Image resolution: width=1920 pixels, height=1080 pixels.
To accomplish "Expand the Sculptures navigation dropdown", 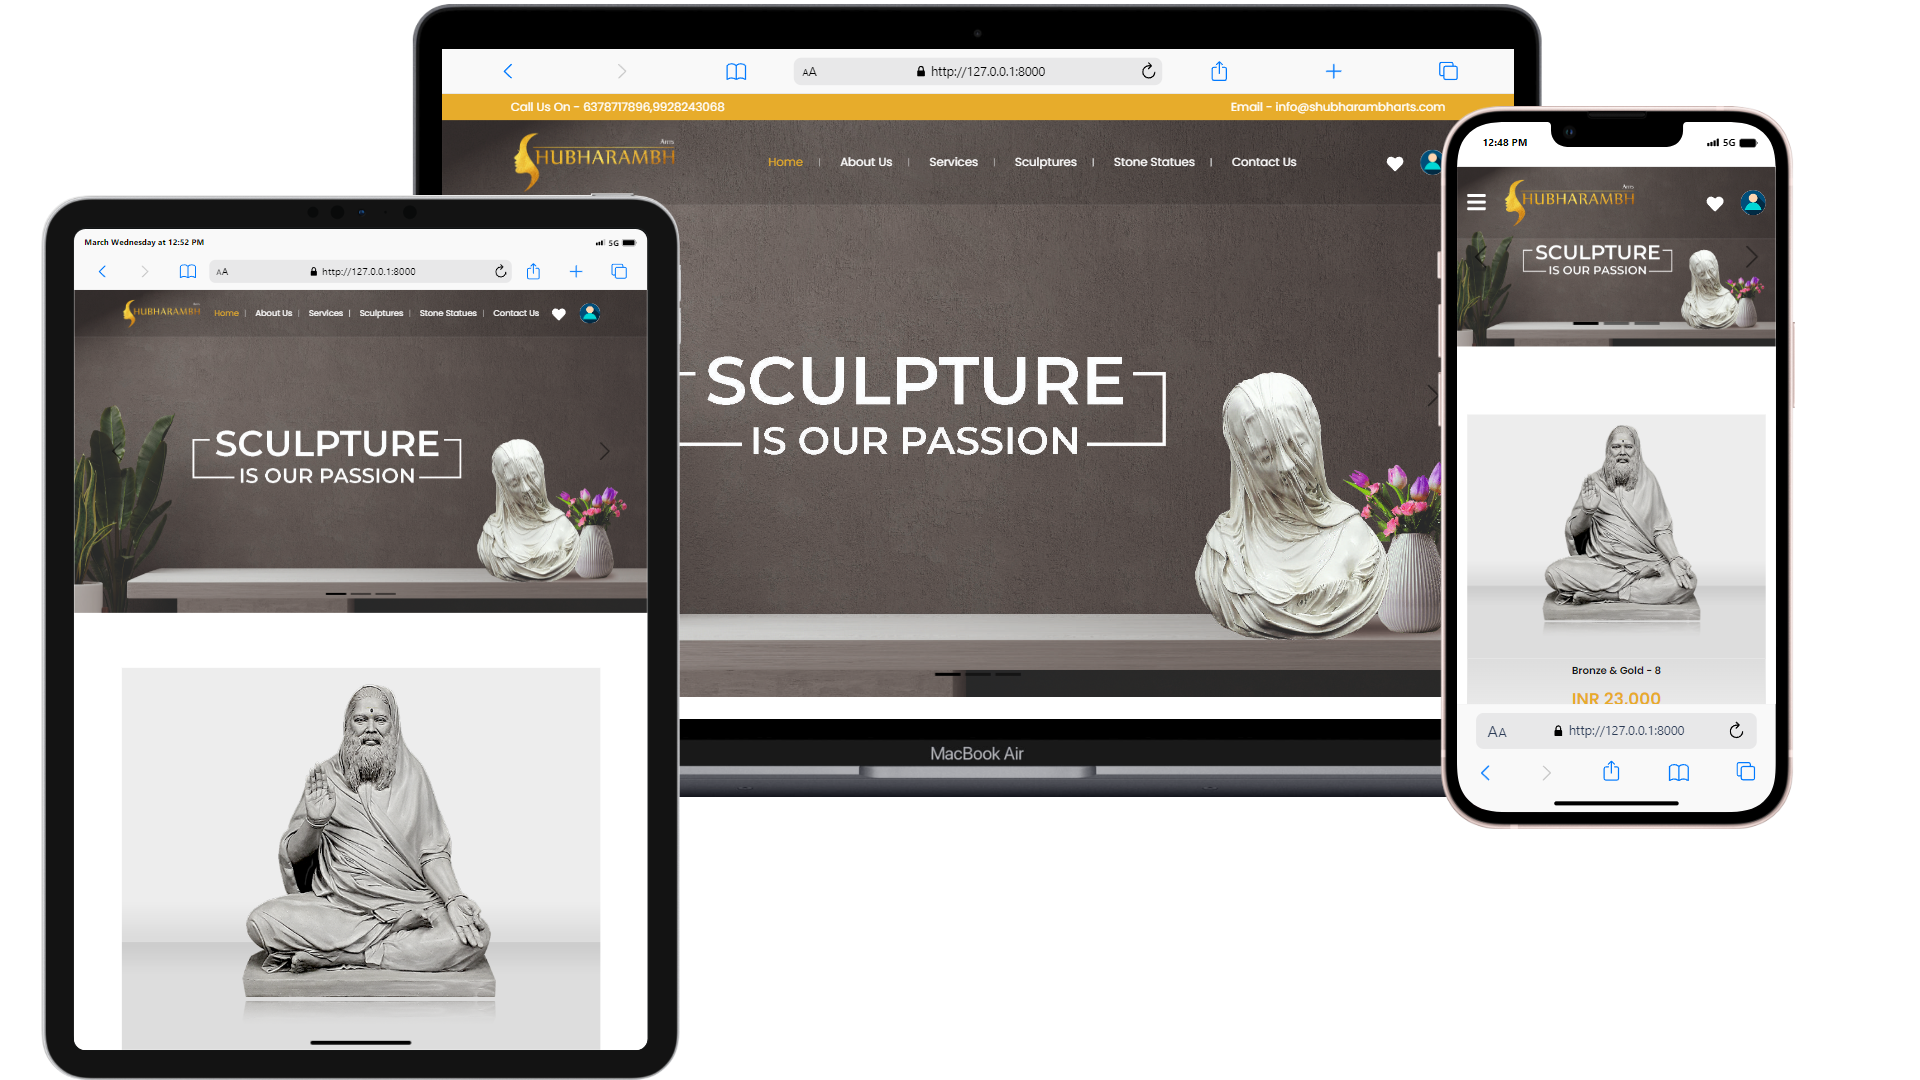I will (1044, 161).
